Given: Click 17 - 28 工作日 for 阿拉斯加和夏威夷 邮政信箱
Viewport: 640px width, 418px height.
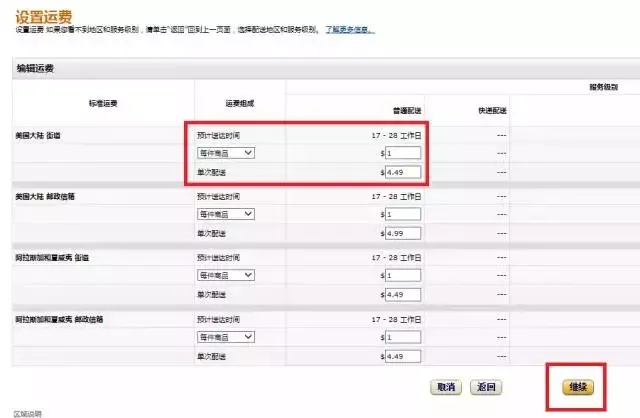Looking at the screenshot, I should point(396,319).
